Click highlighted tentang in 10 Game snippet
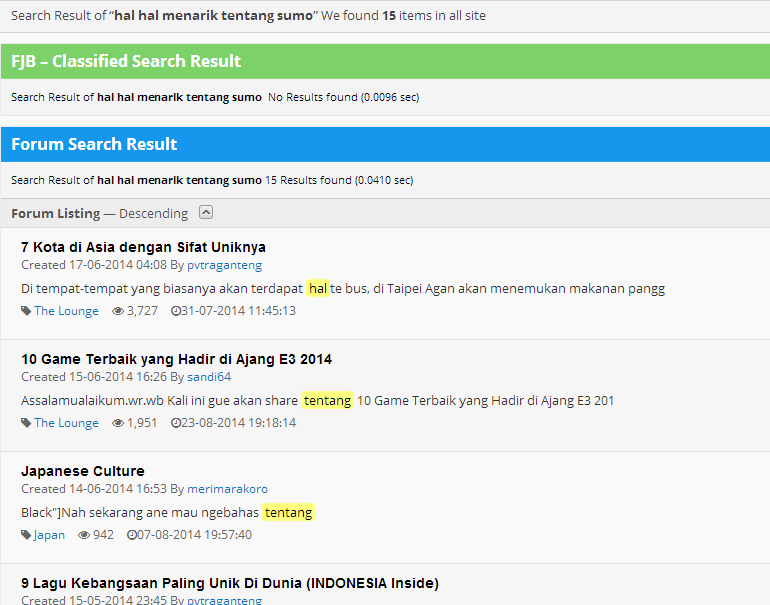This screenshot has width=770, height=605. tap(328, 400)
